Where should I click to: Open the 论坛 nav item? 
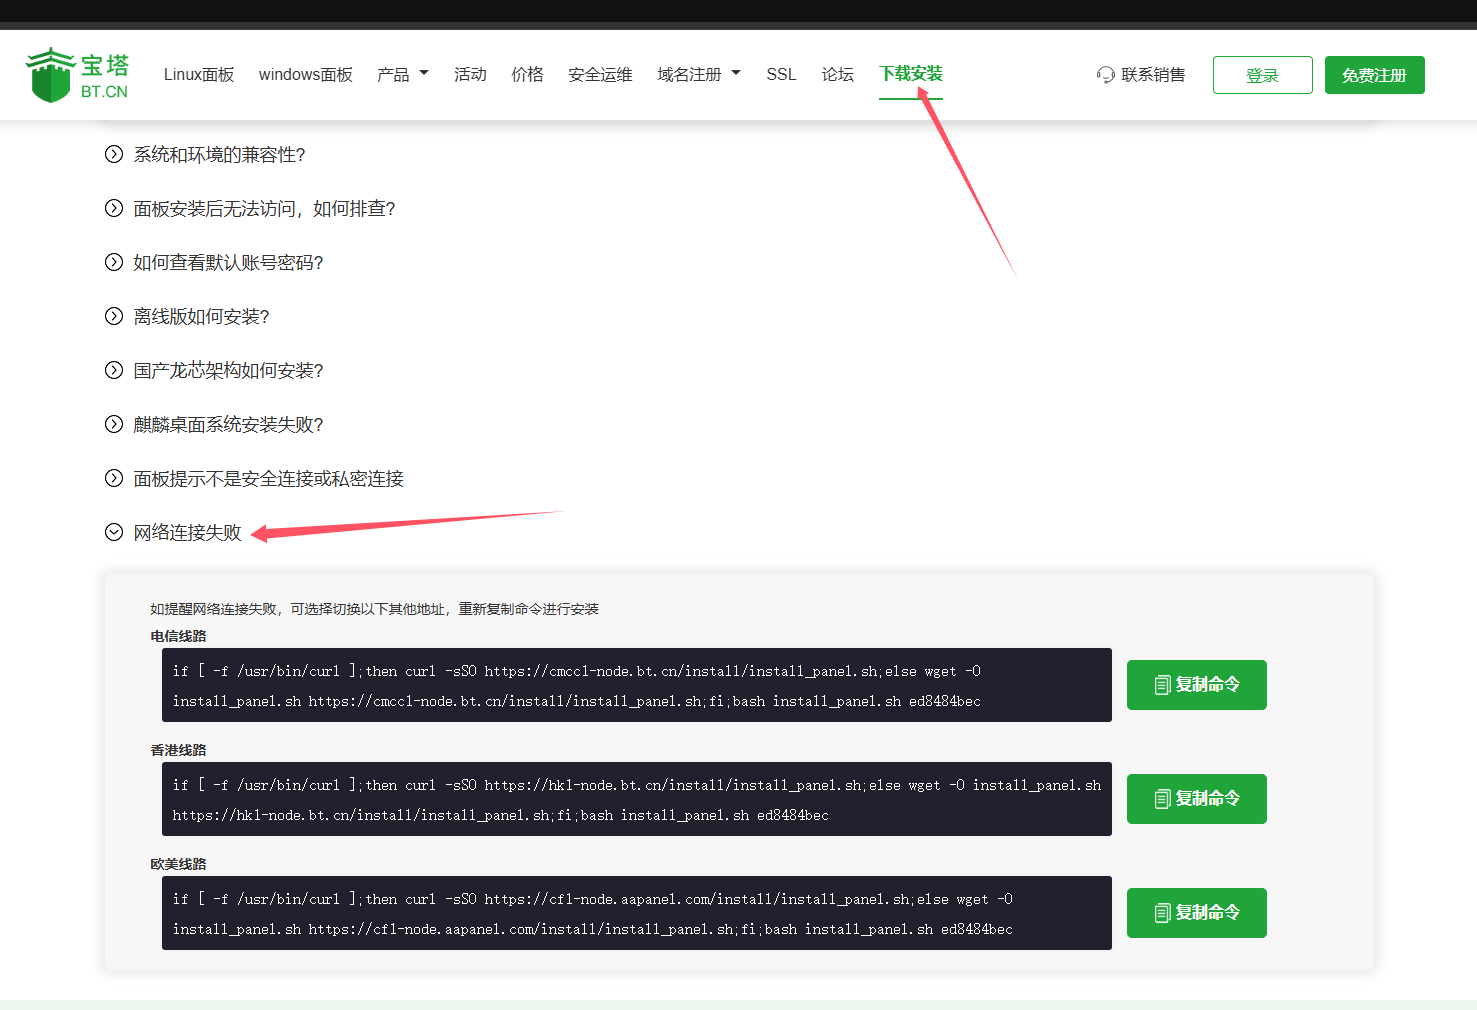(x=838, y=75)
